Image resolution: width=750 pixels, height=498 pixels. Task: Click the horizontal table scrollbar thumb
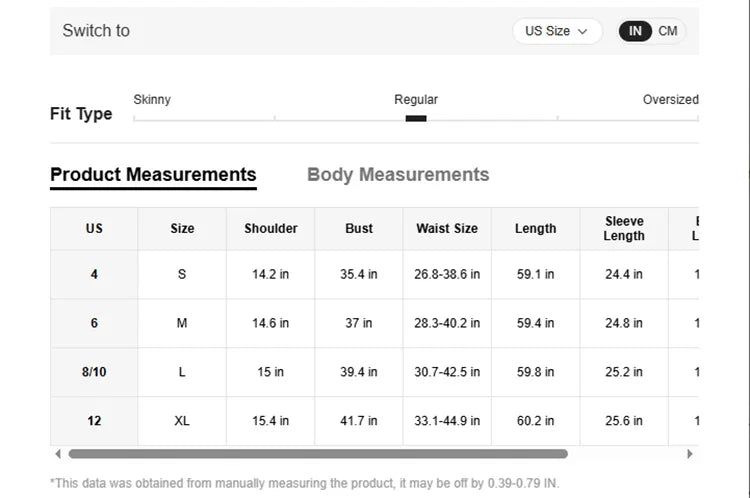click(318, 454)
